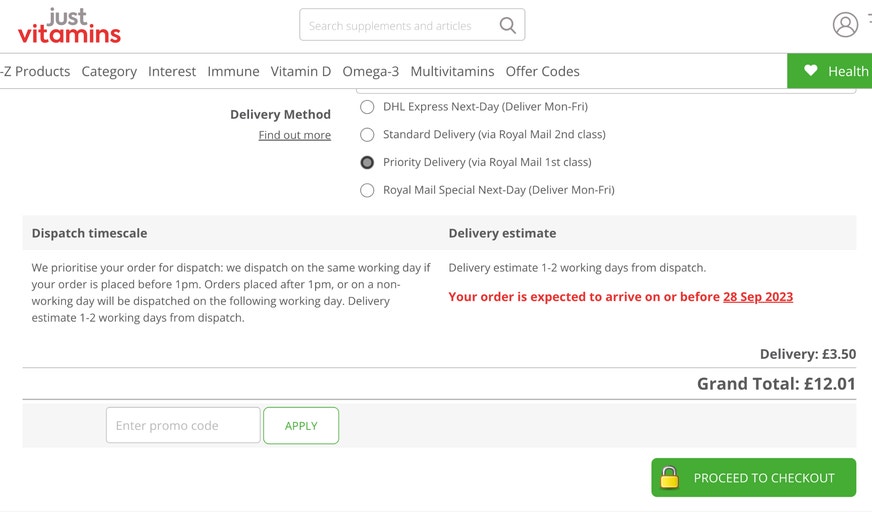Select Standard Delivery Royal Mail 2nd class
Image resolution: width=872 pixels, height=512 pixels.
367,135
